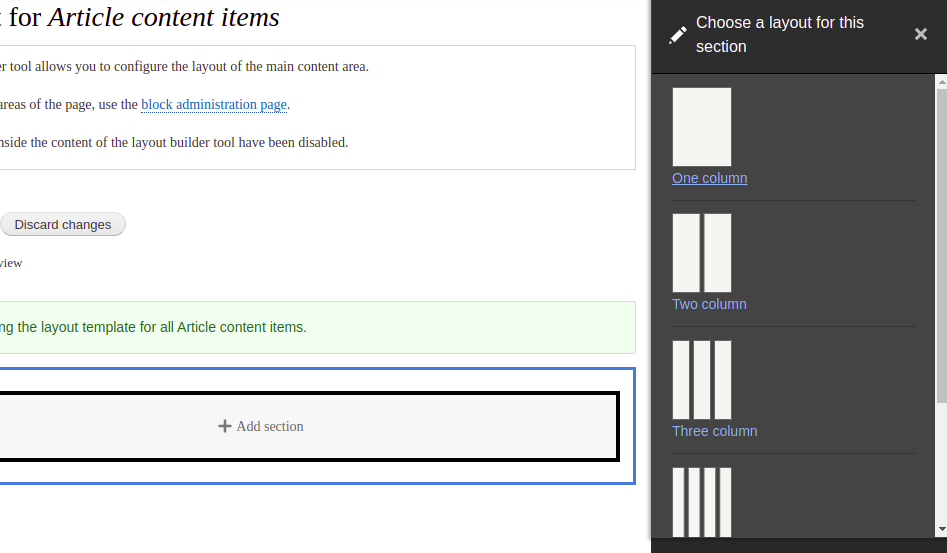Click the 'Article content items' page heading
Image resolution: width=947 pixels, height=553 pixels.
164,17
